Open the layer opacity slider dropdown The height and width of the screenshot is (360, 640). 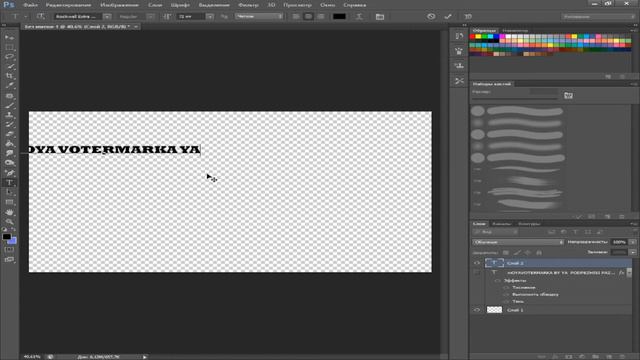tap(633, 242)
